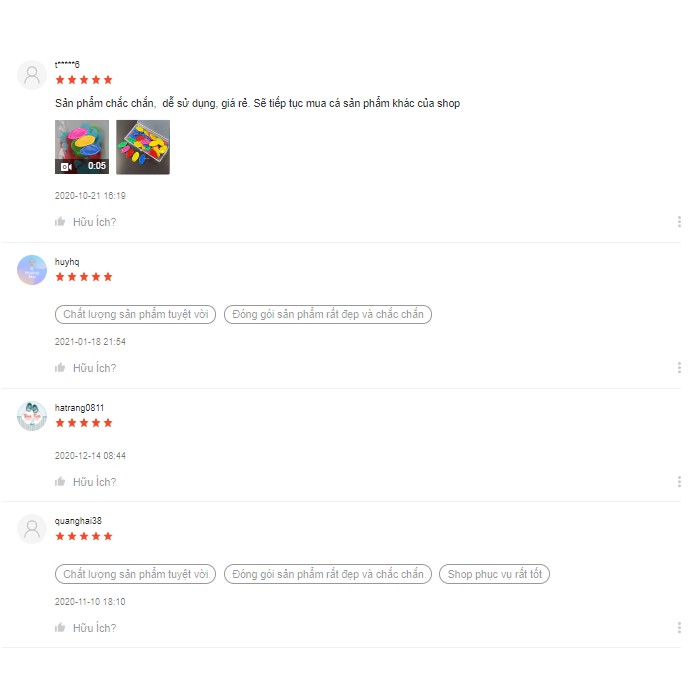Viewport: 700px width, 700px height.
Task: Open three-dot menu for hatrang0811's review
Action: (x=679, y=482)
